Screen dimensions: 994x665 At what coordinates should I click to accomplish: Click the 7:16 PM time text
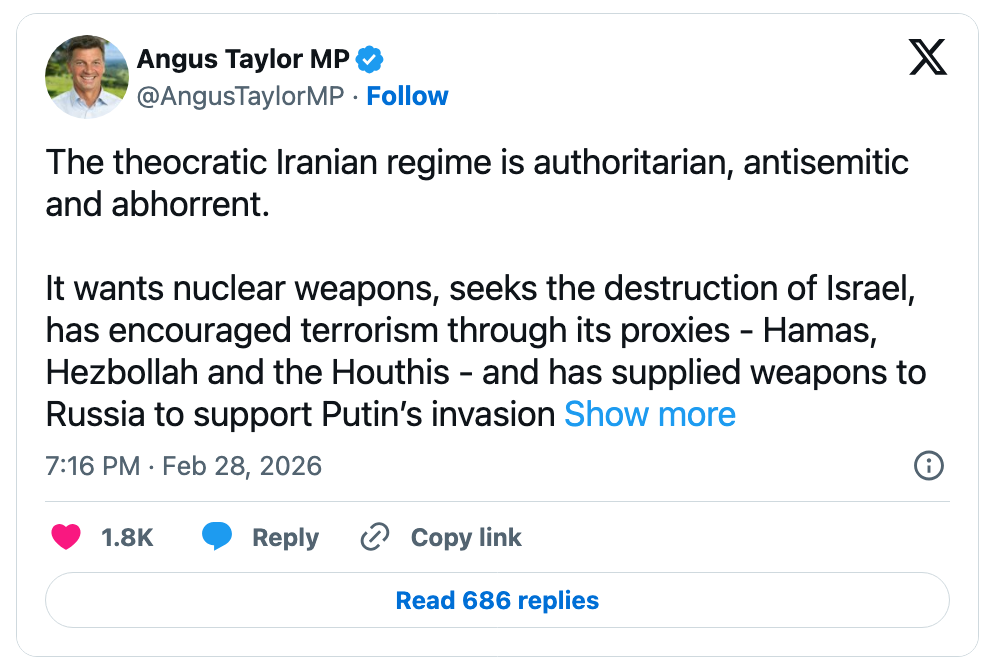coord(94,466)
